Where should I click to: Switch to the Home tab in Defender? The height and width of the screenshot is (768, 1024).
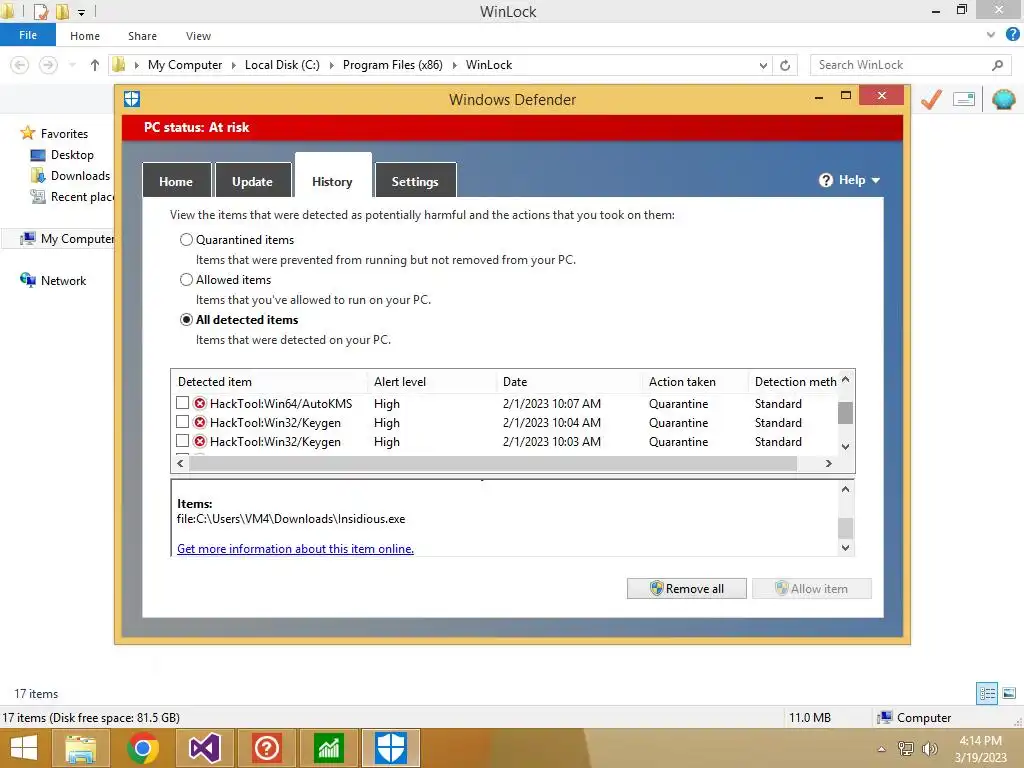coord(176,181)
